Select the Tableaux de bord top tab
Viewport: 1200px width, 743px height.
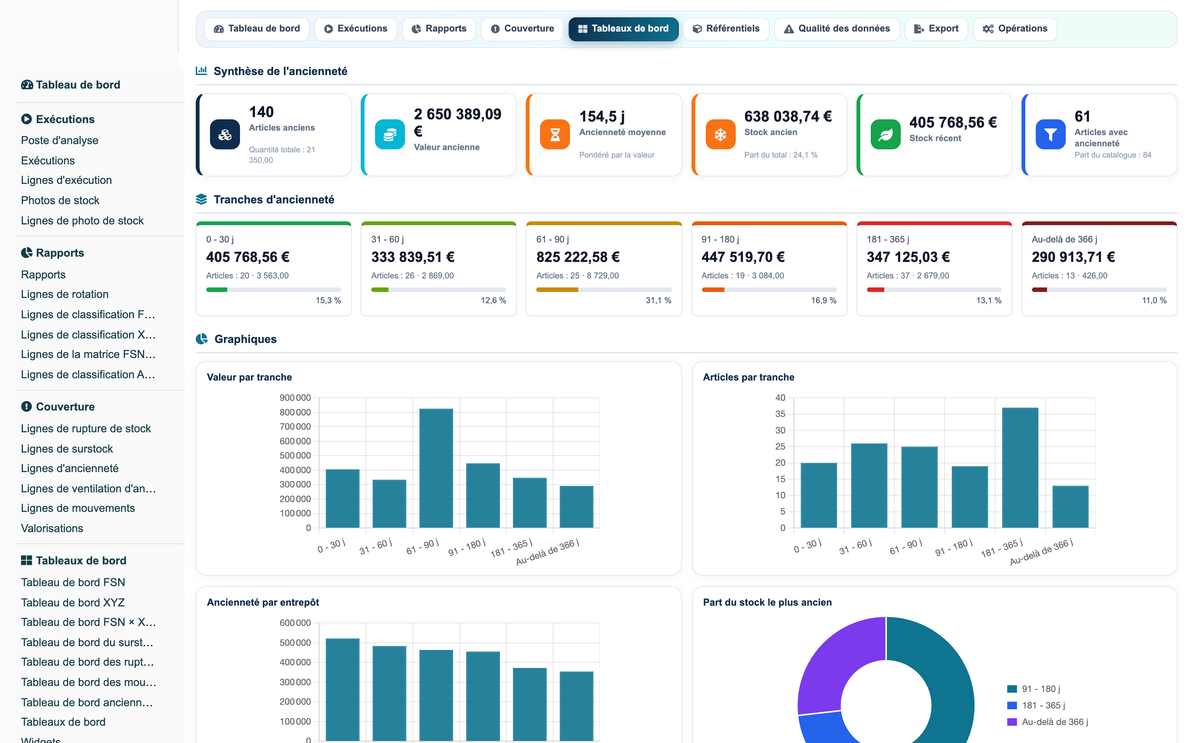(623, 29)
